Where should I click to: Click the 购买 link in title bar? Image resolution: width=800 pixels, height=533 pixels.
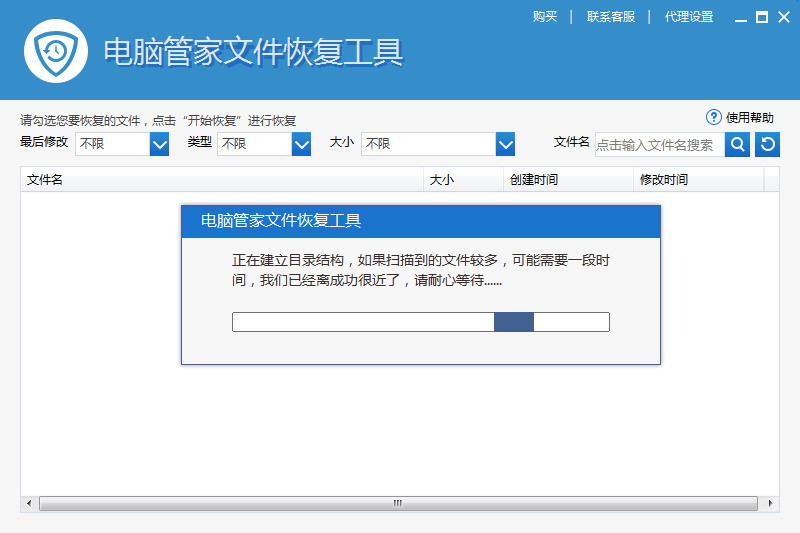tap(545, 17)
